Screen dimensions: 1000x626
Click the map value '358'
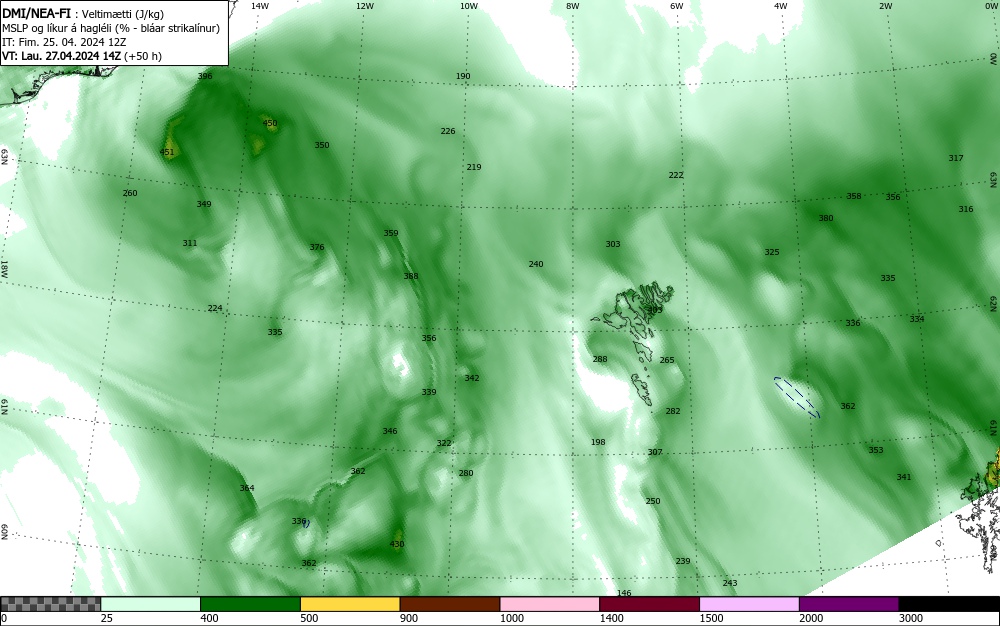(853, 196)
